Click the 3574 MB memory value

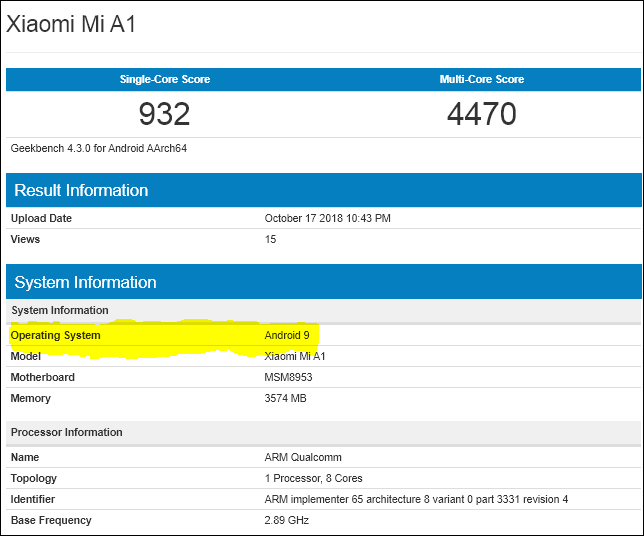[x=285, y=398]
